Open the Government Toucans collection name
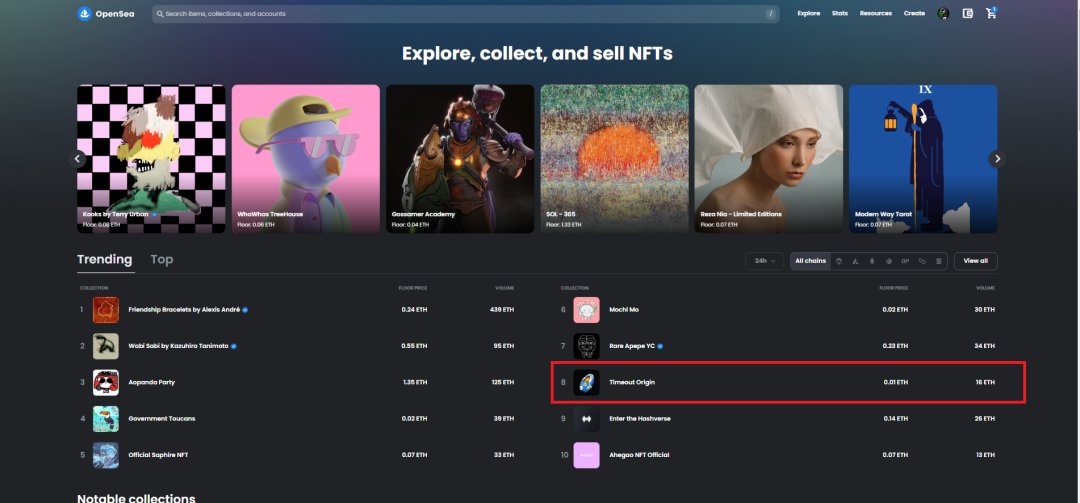The image size is (1080, 503). 162,419
